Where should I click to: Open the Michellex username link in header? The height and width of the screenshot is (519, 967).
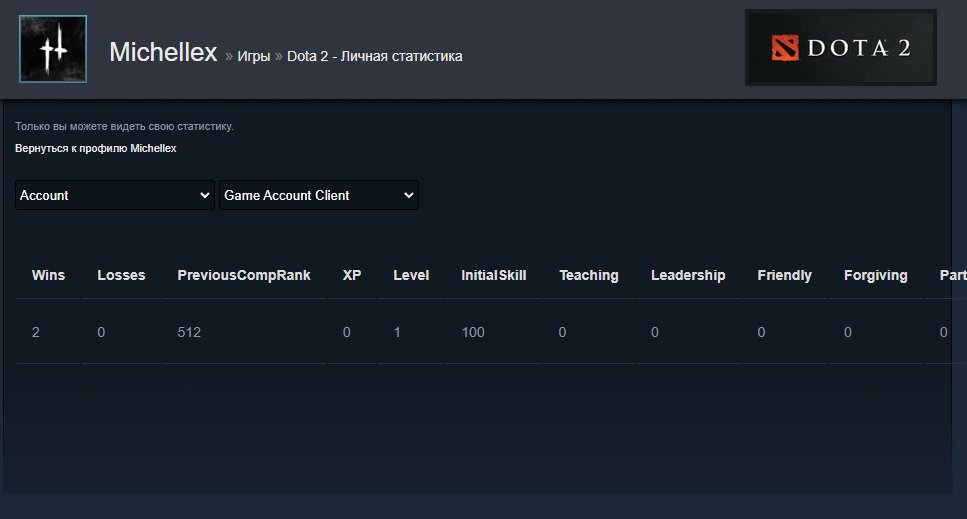[x=163, y=52]
